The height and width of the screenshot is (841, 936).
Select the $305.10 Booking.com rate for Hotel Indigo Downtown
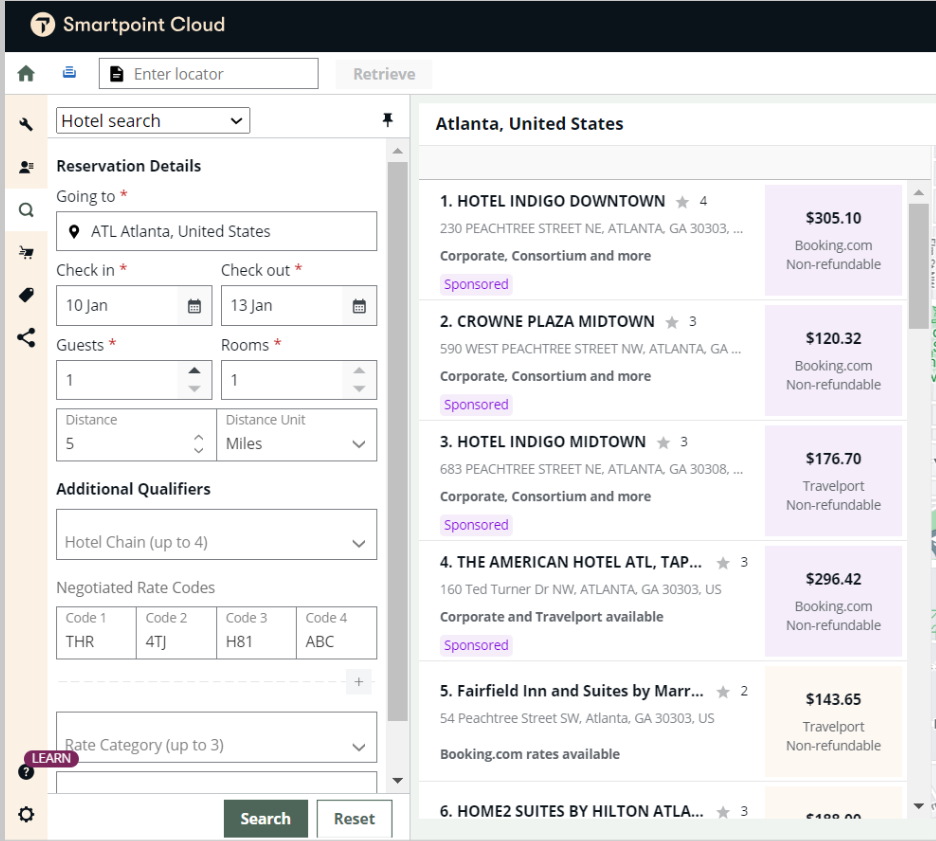833,240
